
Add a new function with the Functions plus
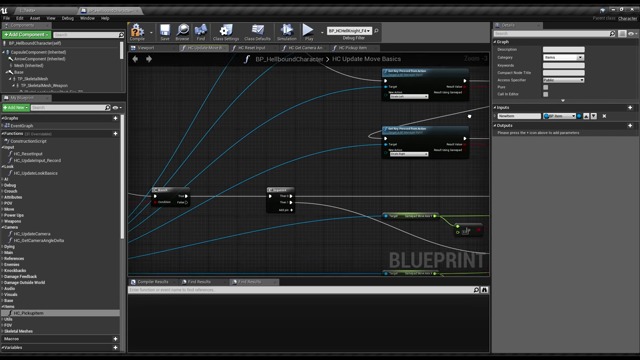tap(116, 133)
